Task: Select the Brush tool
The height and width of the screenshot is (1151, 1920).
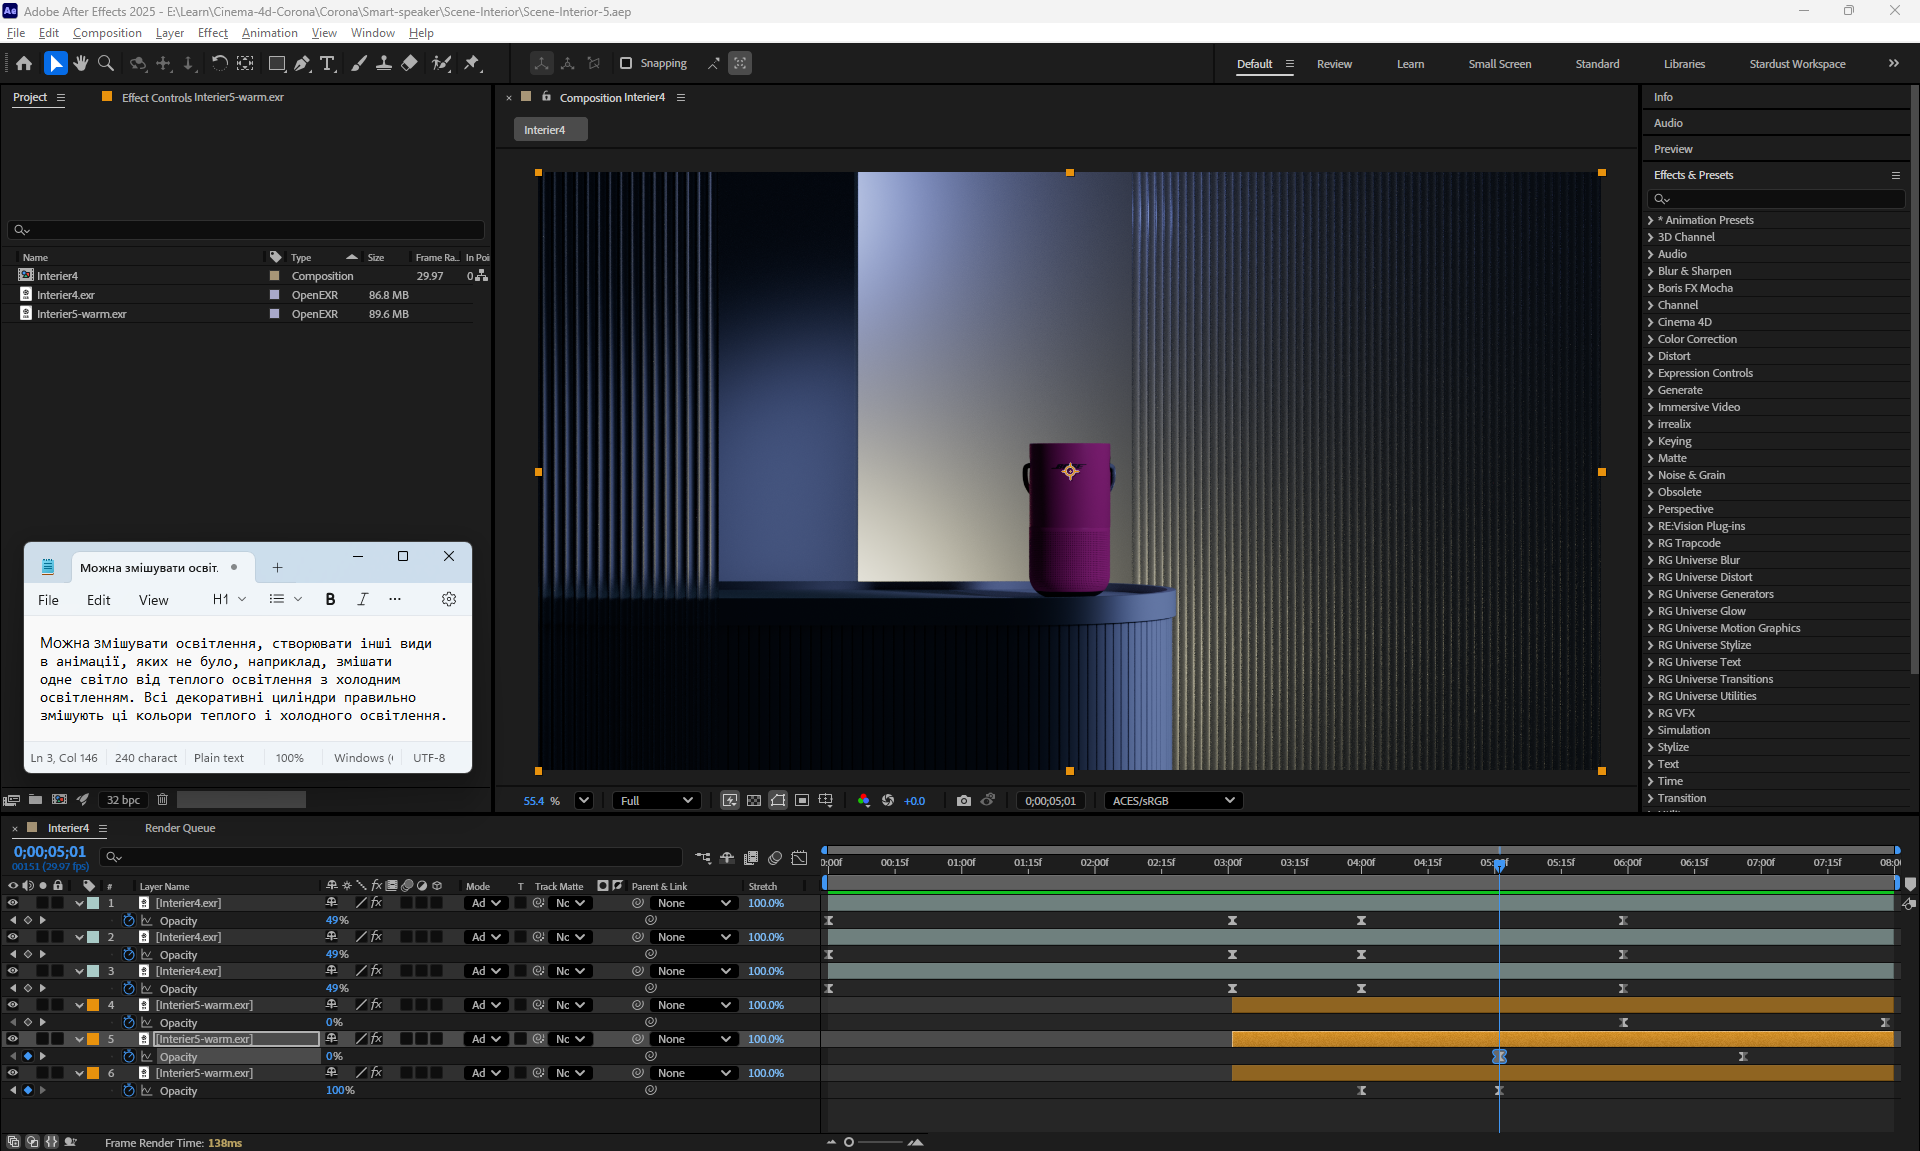Action: click(359, 63)
